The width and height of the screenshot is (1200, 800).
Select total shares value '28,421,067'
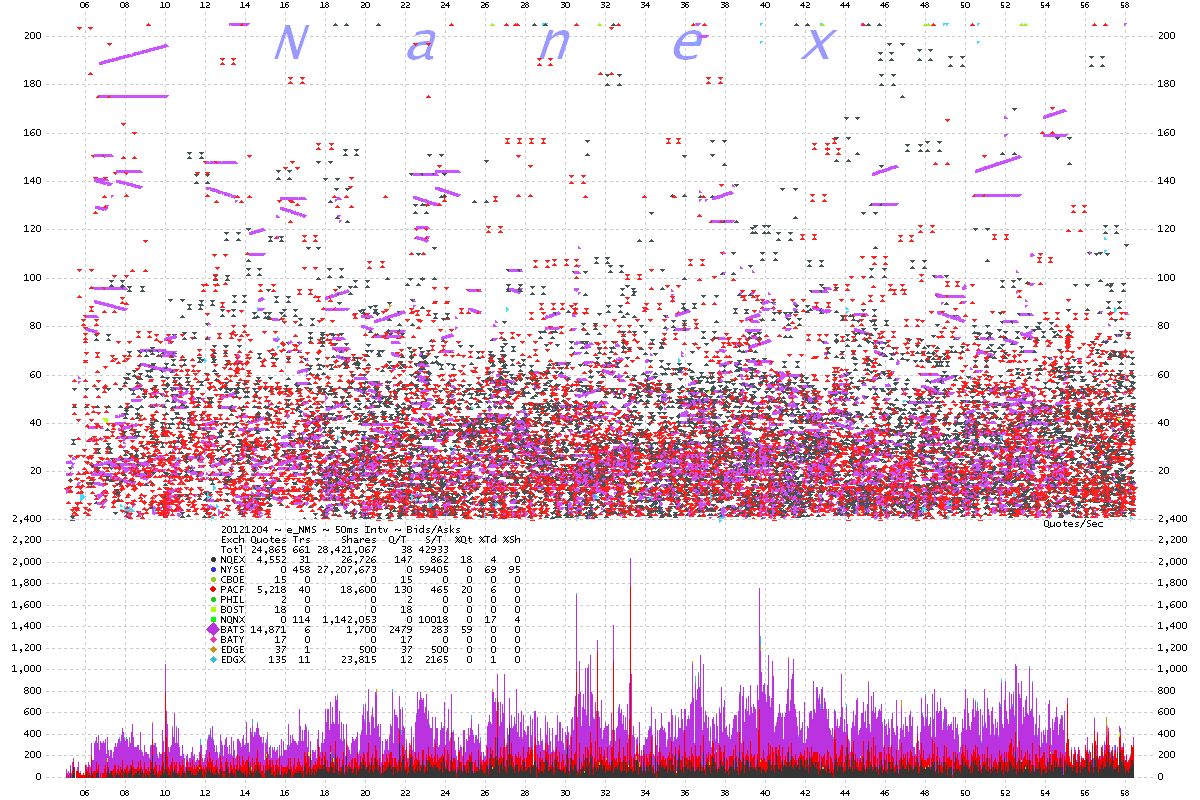pyautogui.click(x=347, y=550)
